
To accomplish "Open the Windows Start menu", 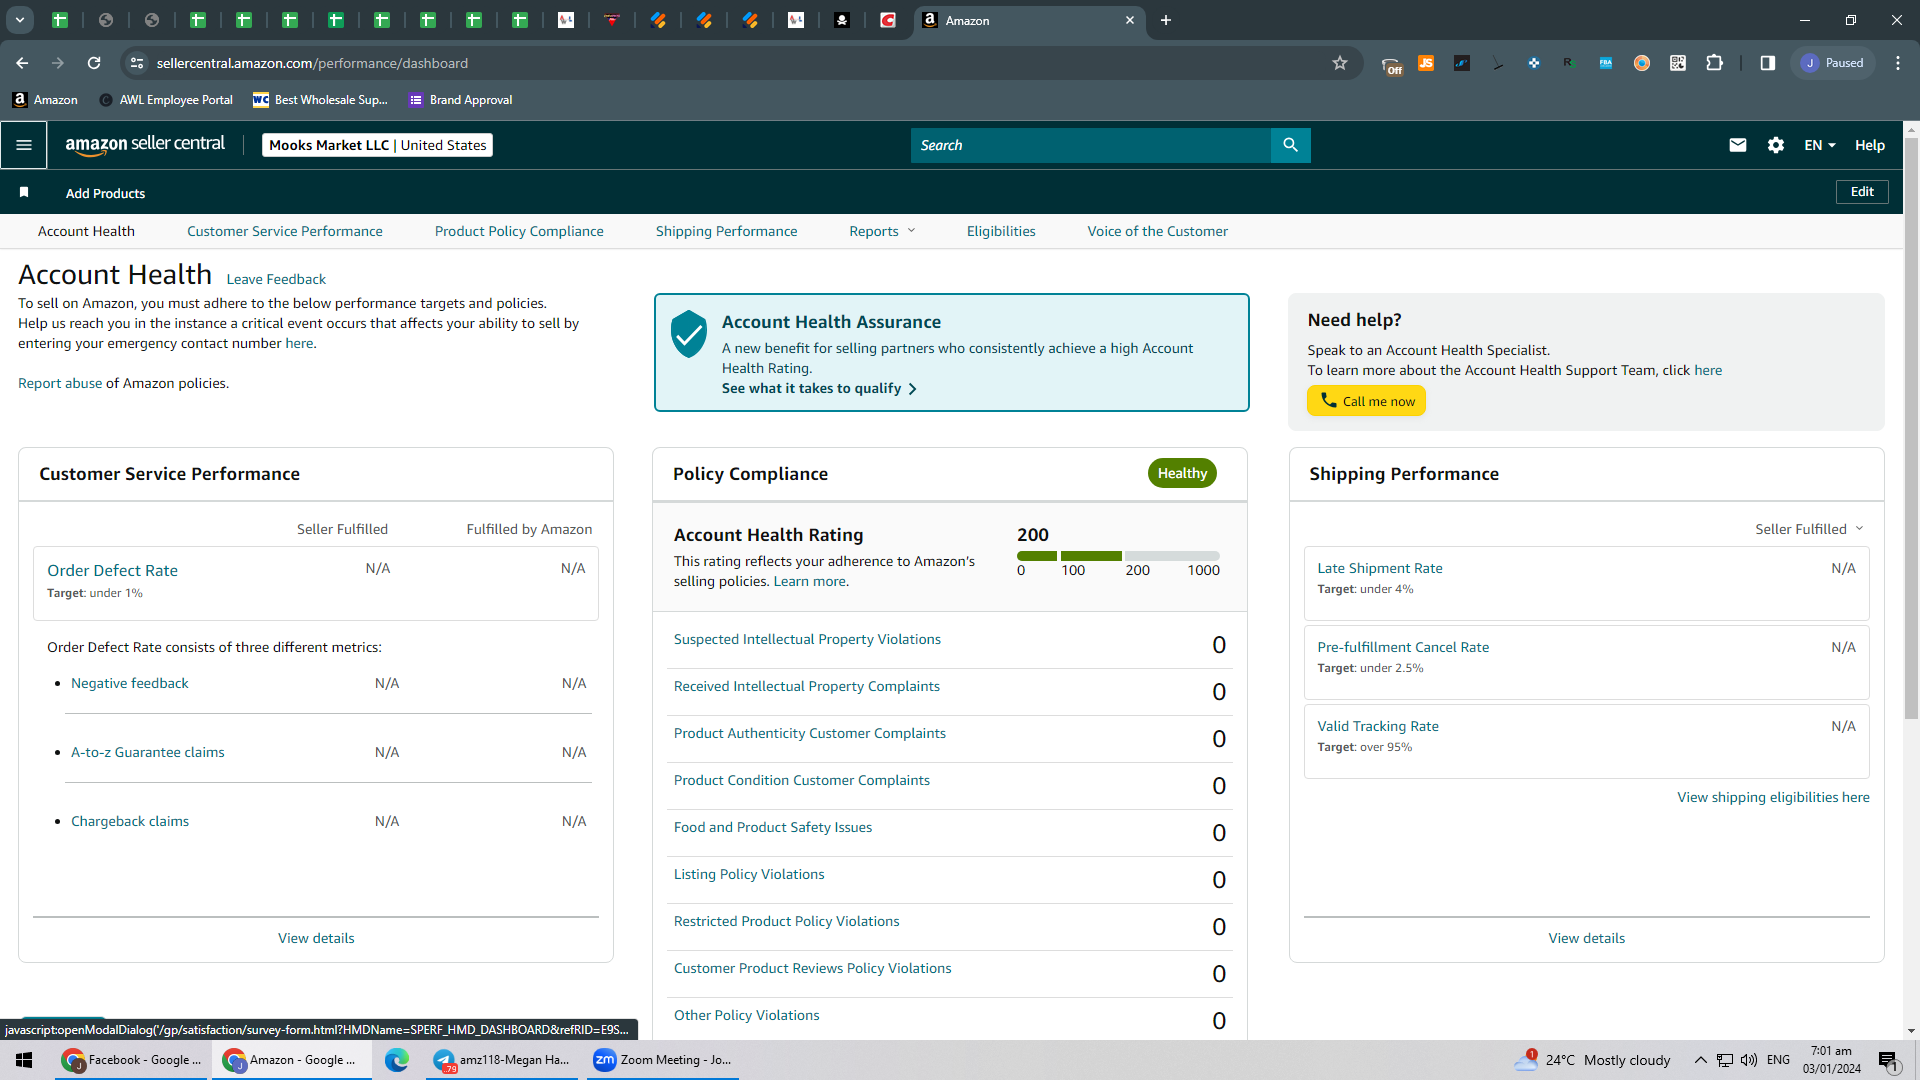I will click(x=24, y=1060).
